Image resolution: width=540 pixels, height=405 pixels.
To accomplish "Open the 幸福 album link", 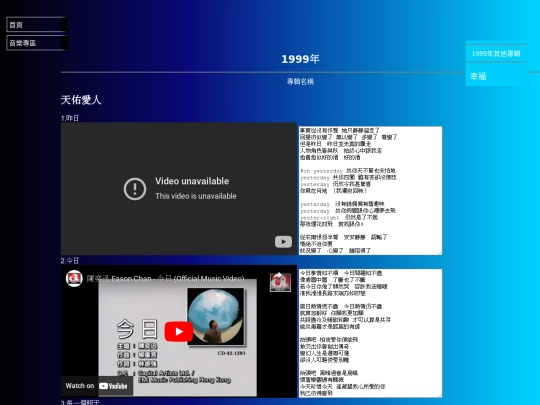I will [478, 76].
